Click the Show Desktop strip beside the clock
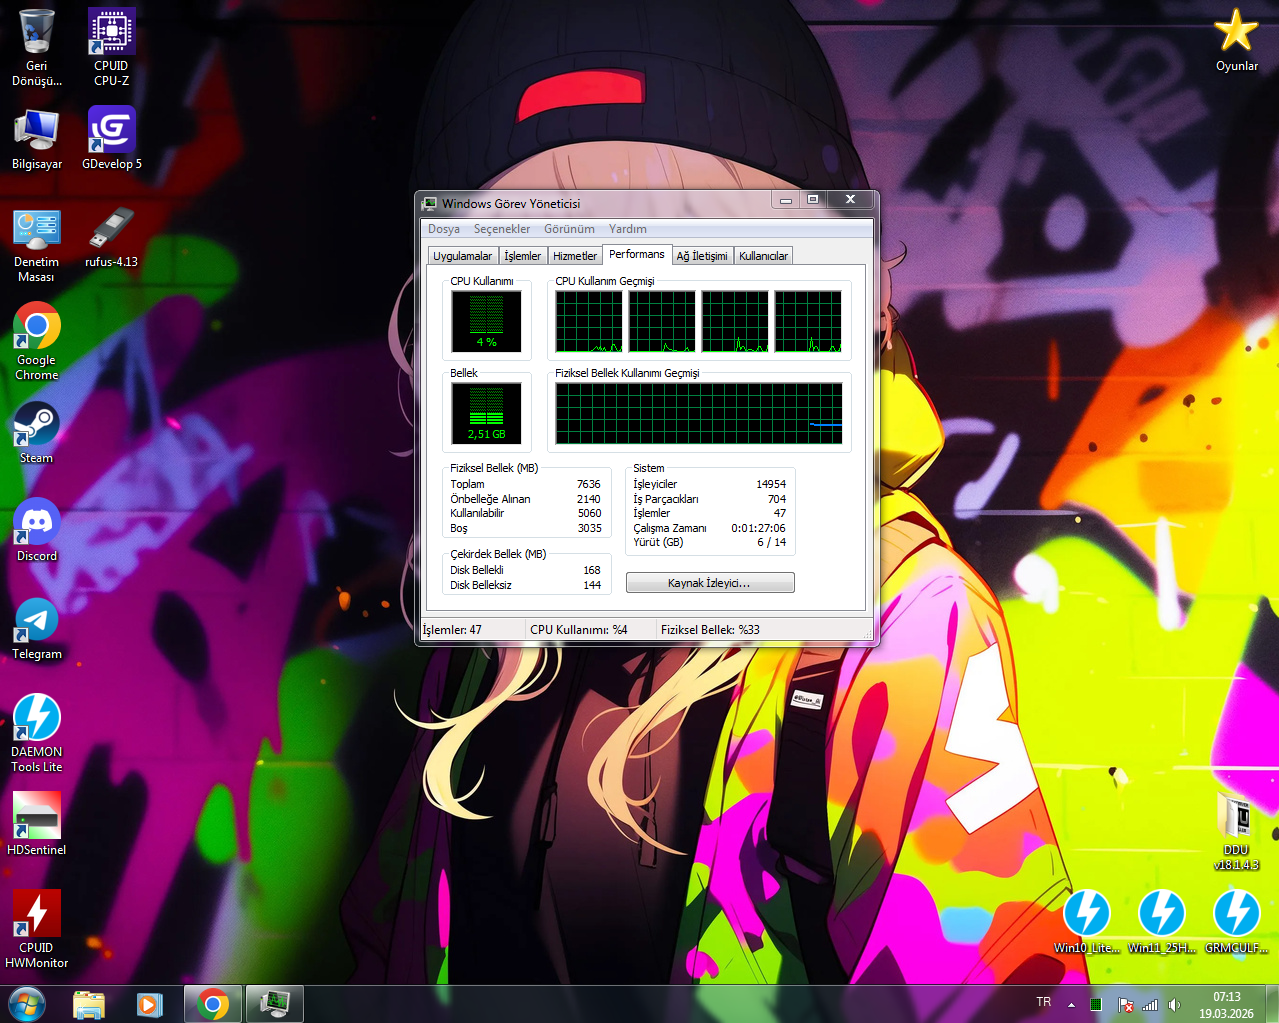 [1272, 1004]
